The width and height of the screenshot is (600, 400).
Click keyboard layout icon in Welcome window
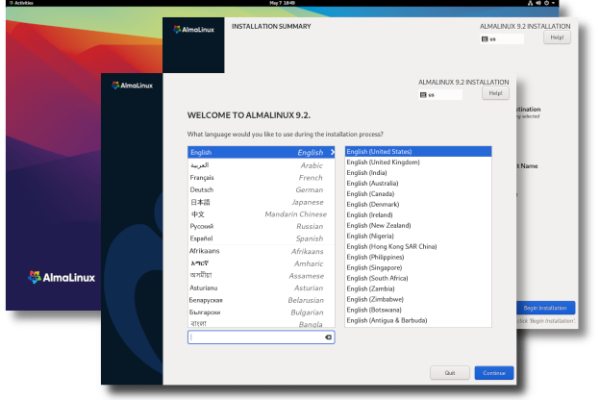pyautogui.click(x=423, y=95)
